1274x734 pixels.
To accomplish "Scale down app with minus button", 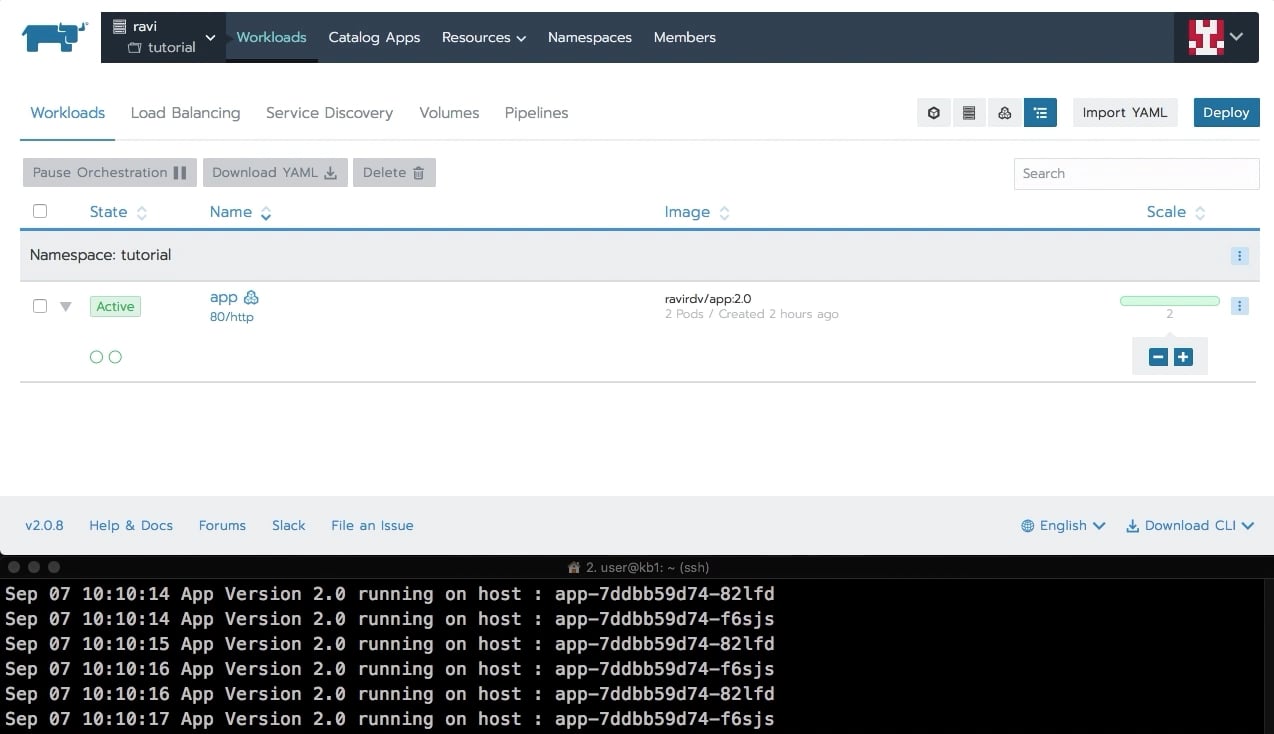I will click(x=1158, y=357).
